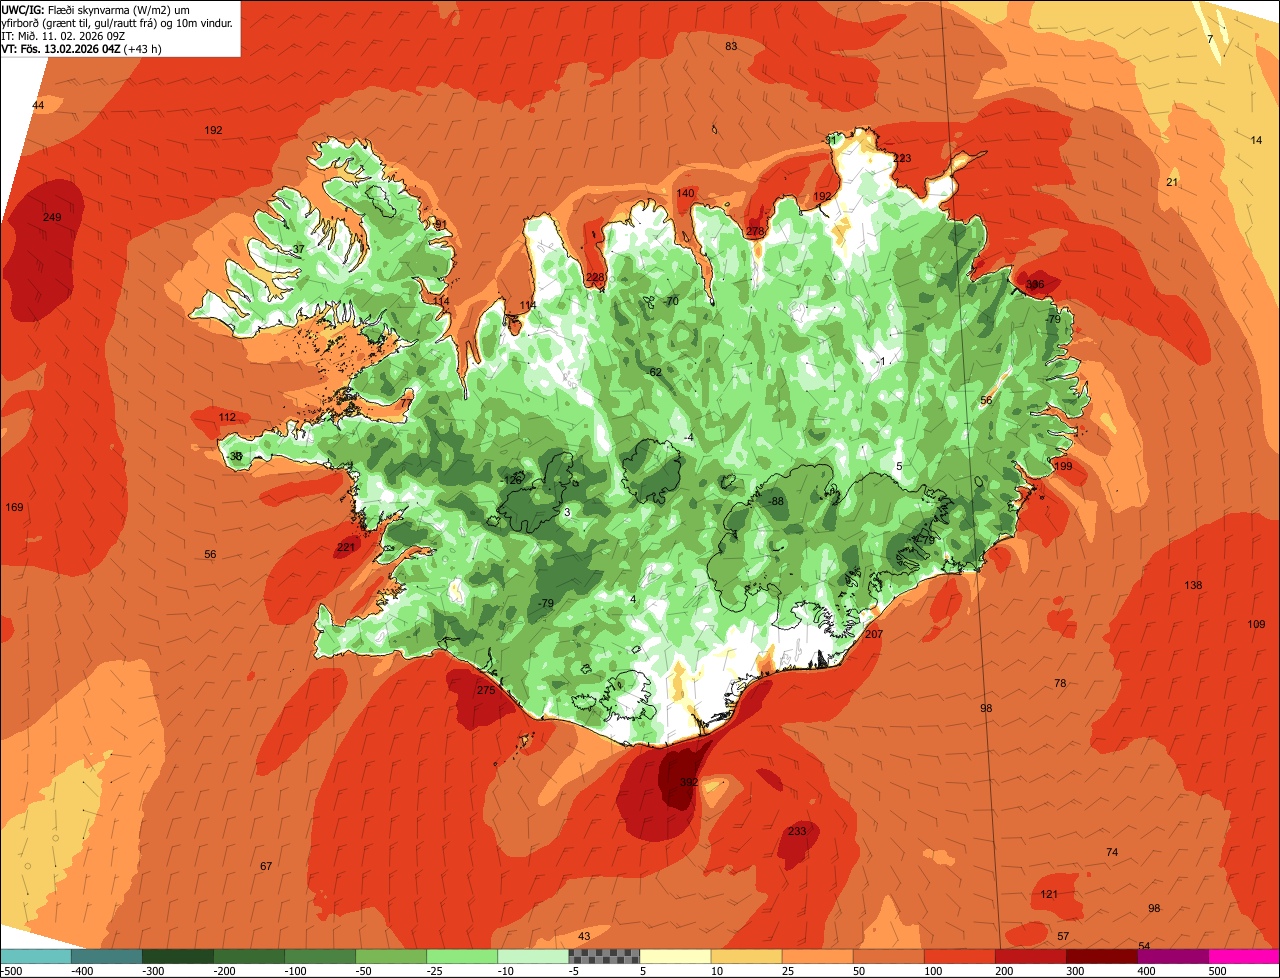Image resolution: width=1280 pixels, height=978 pixels.
Task: Click the pale yellow swatch between 5 and 10
Action: point(675,957)
